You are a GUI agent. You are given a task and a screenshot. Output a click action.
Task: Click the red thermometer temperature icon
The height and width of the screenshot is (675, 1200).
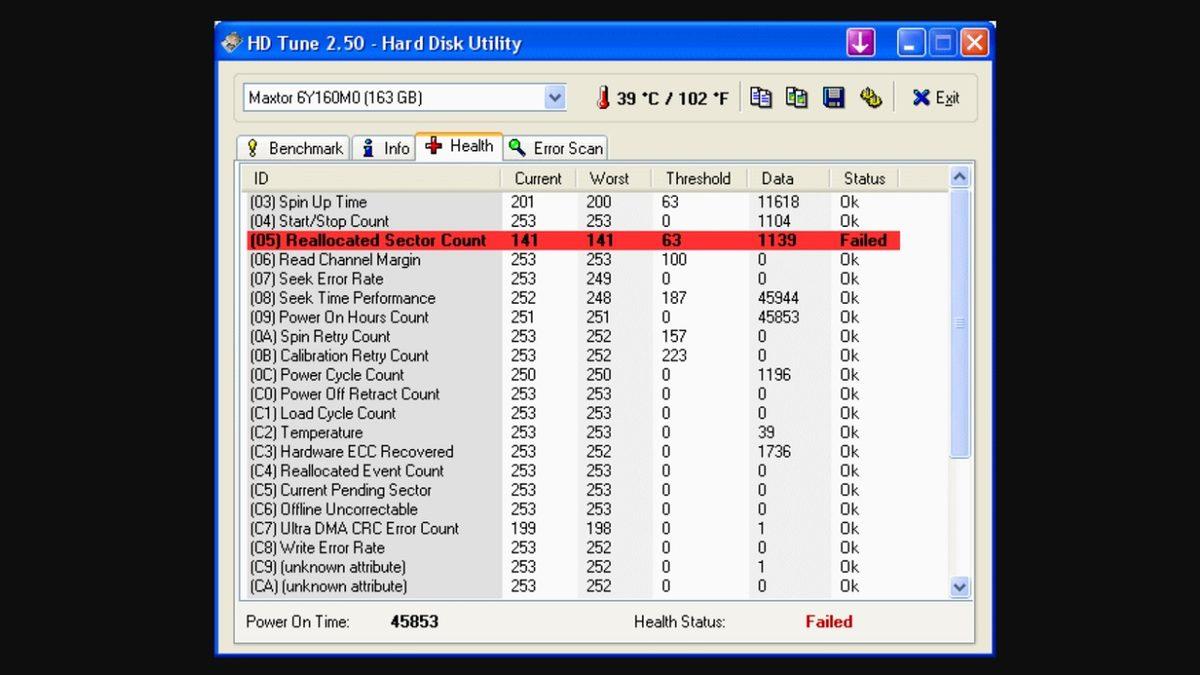point(603,98)
